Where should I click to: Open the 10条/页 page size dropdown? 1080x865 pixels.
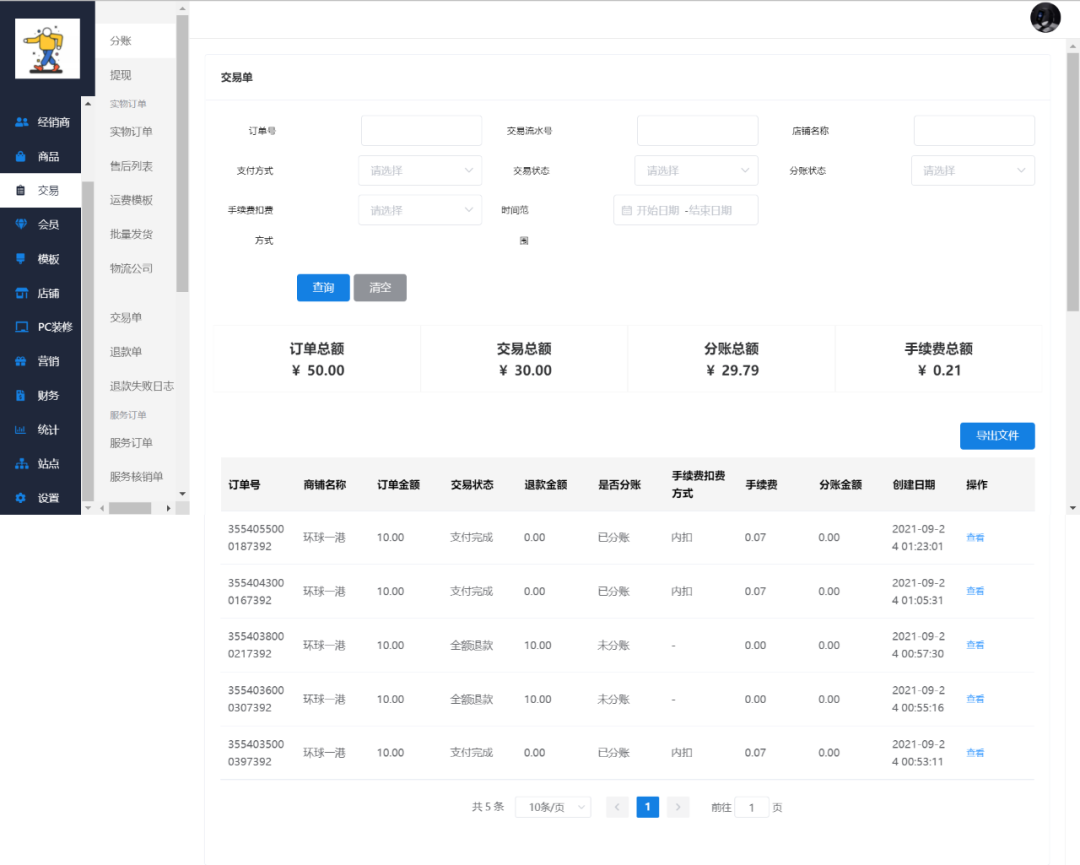pos(553,807)
